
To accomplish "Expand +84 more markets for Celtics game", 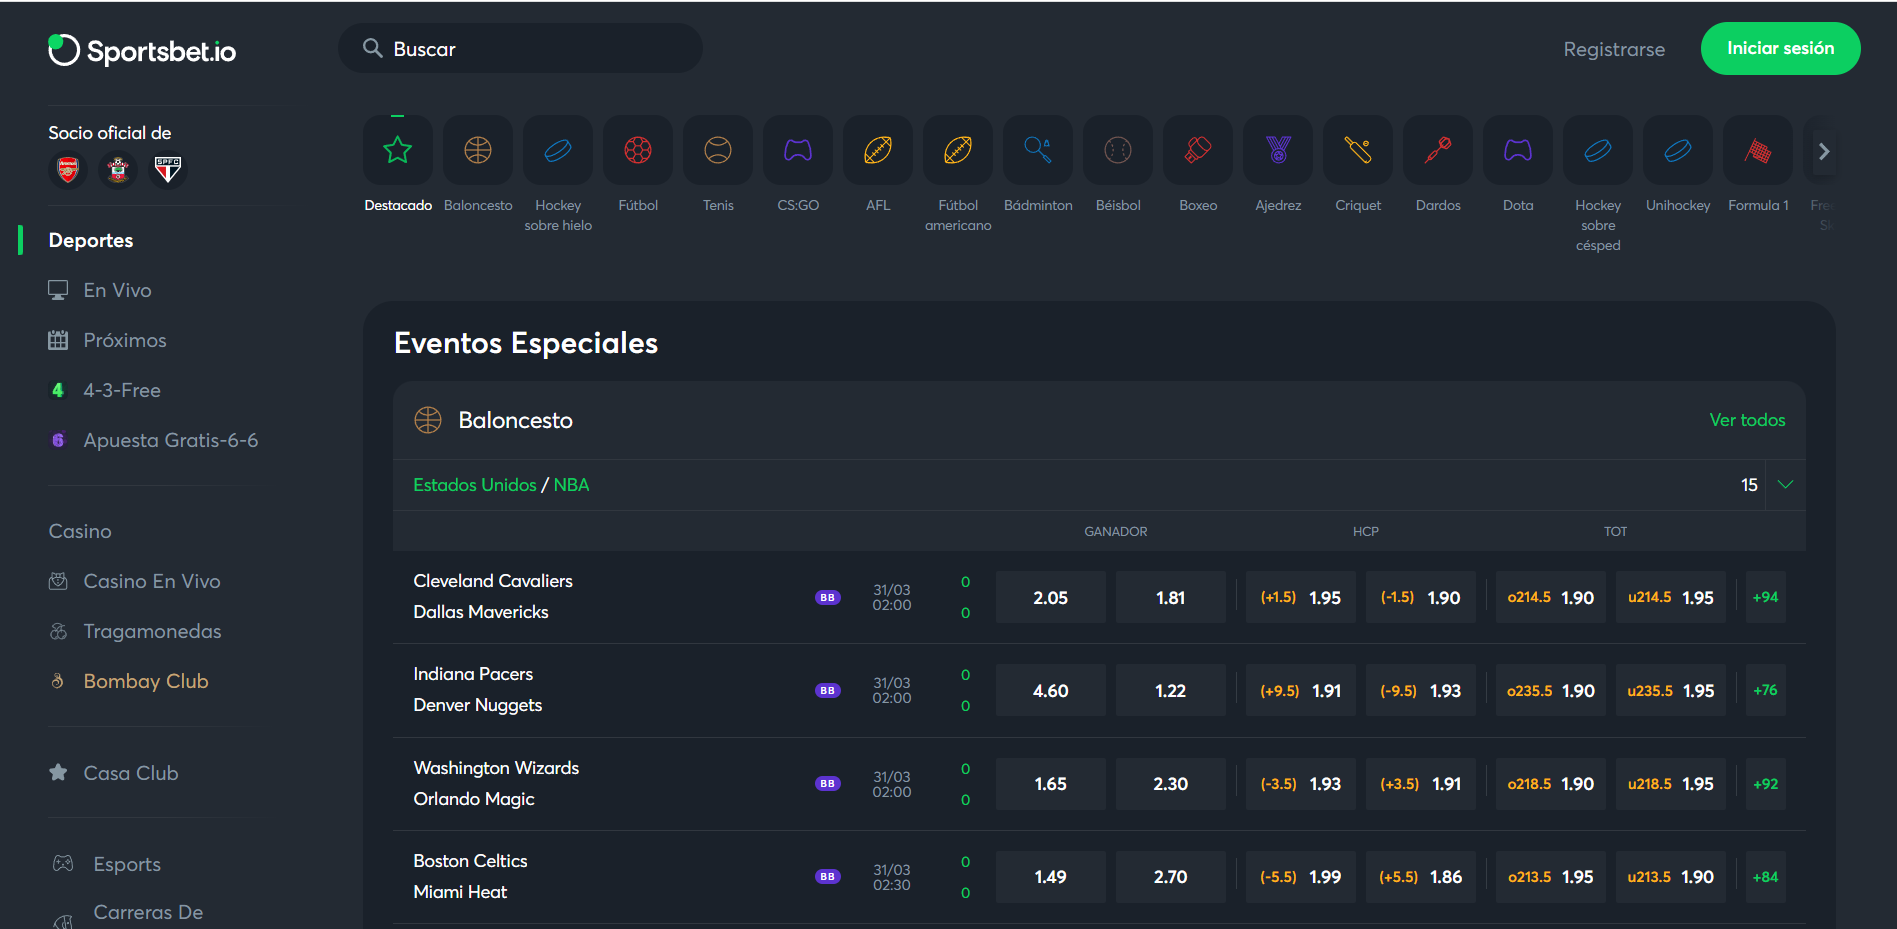I will [x=1765, y=877].
